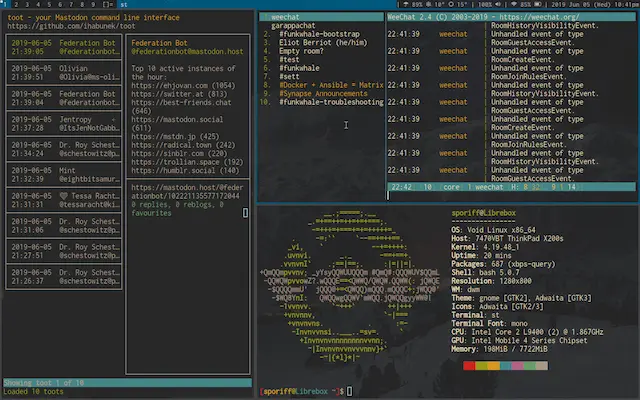Open the #funkwhale-bootstrap buffer
Image resolution: width=640 pixels, height=400 pixels.
click(320, 34)
